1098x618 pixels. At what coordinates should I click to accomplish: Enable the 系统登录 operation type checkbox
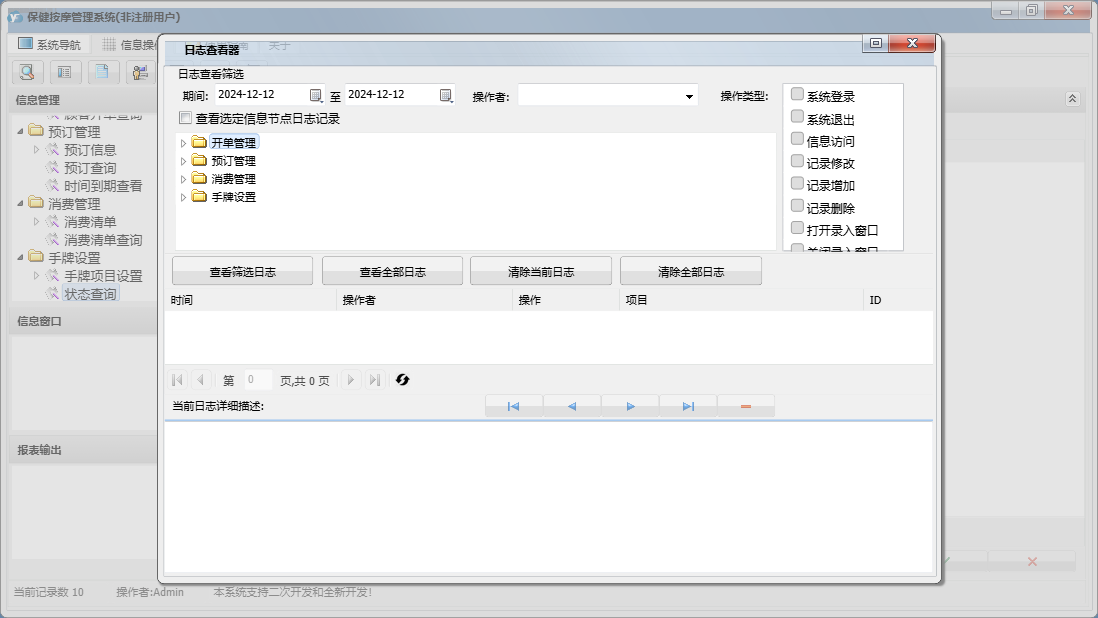tap(797, 95)
